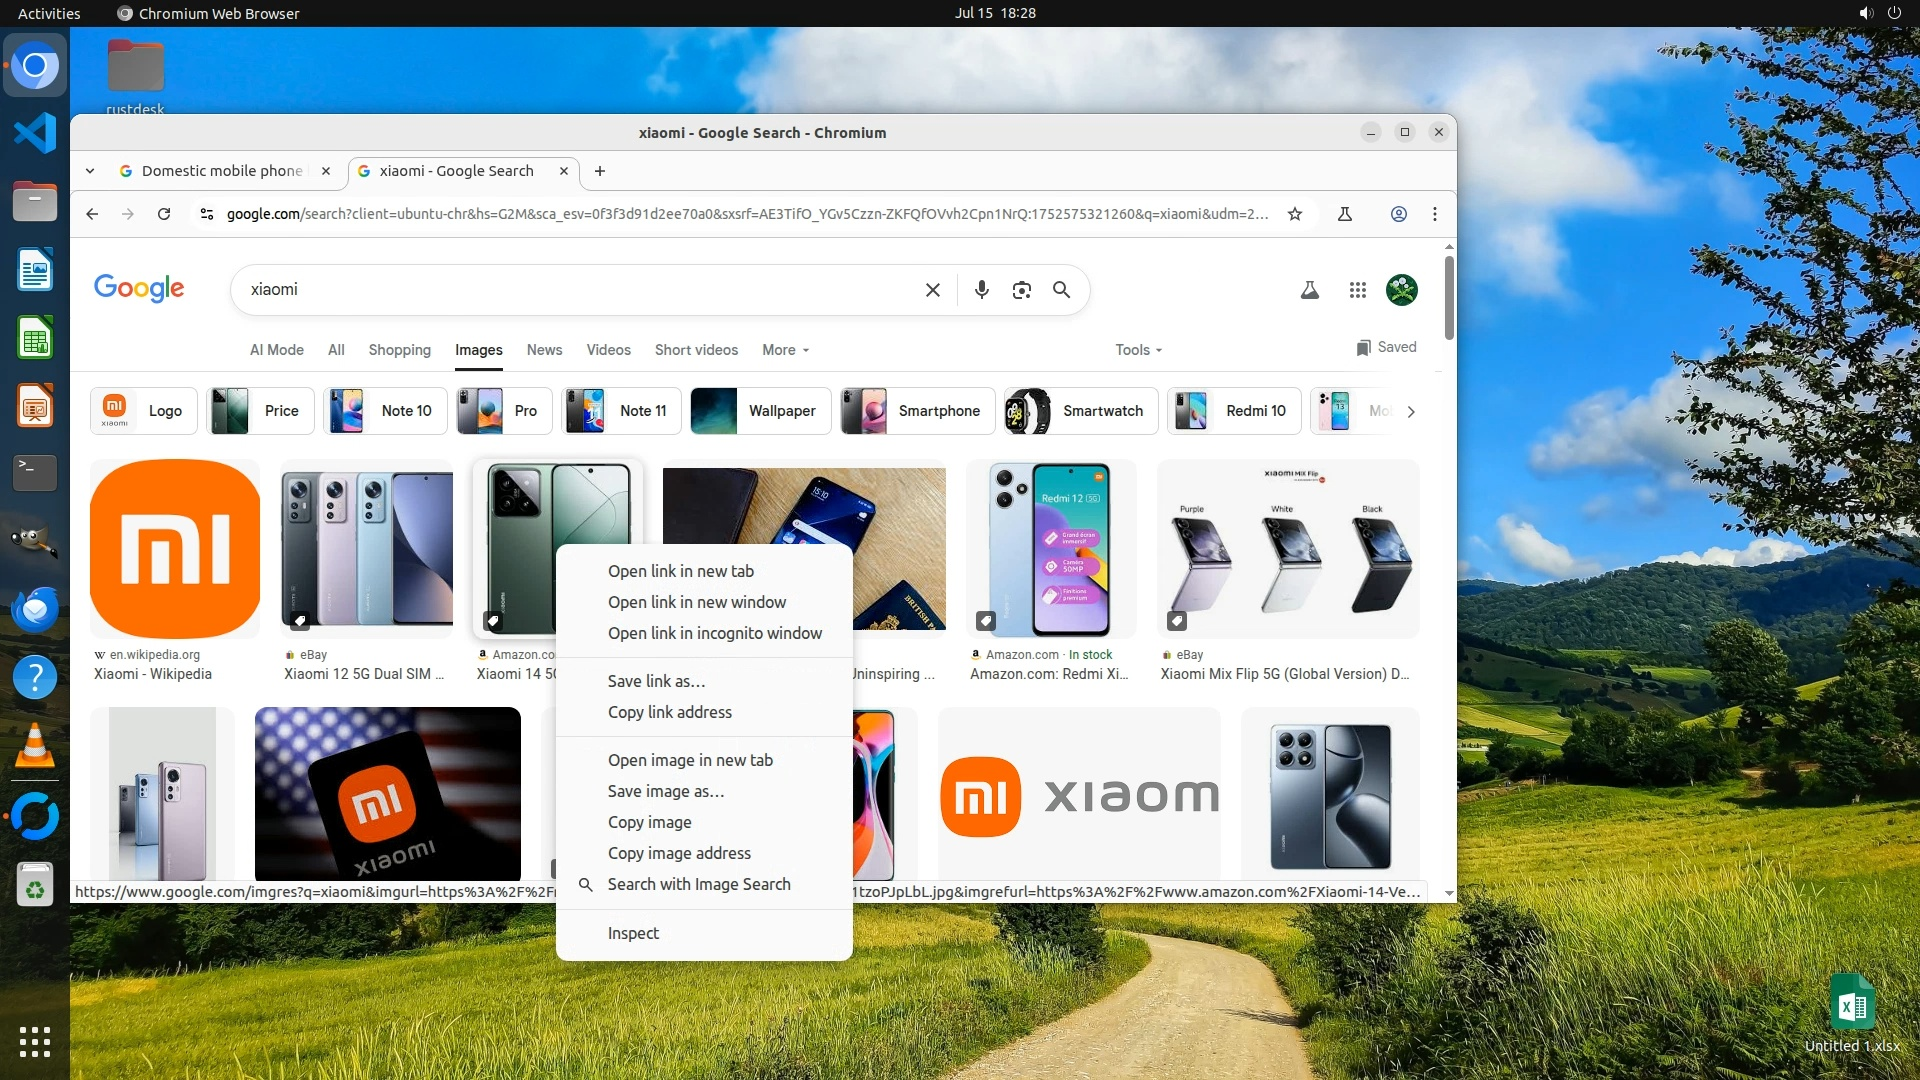Click the Search Labs flask icon

click(x=1309, y=290)
